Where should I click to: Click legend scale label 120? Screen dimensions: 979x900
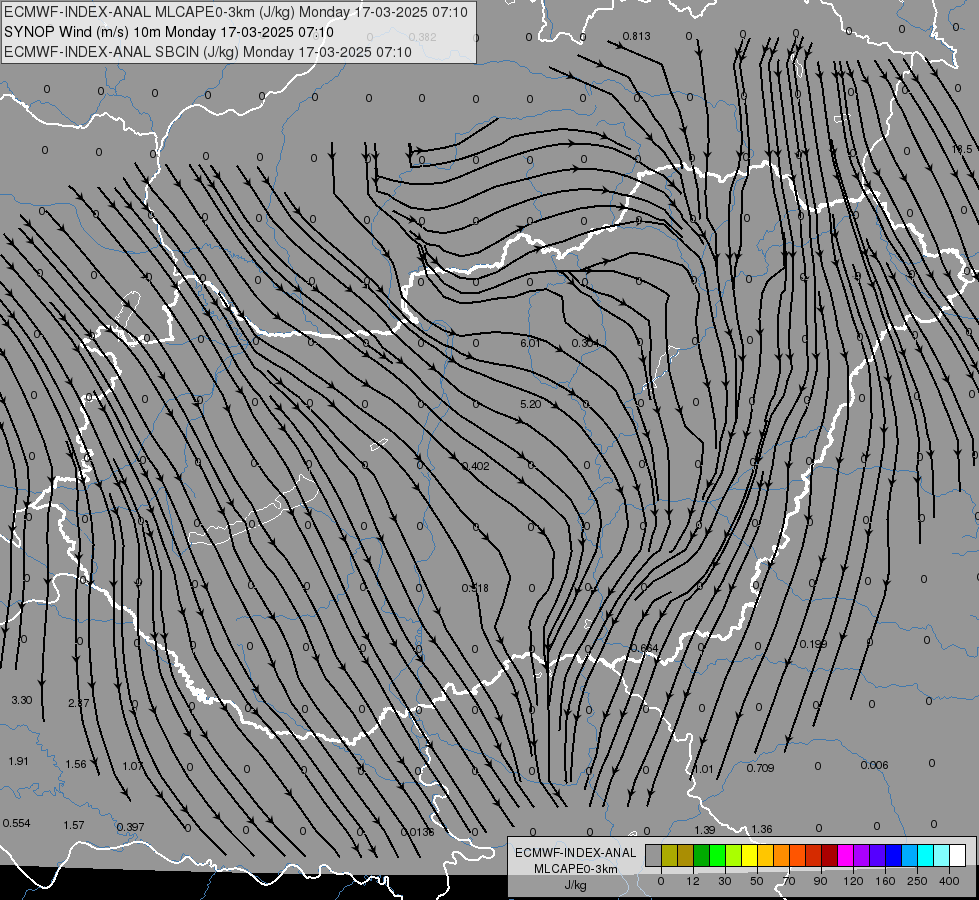[x=852, y=881]
